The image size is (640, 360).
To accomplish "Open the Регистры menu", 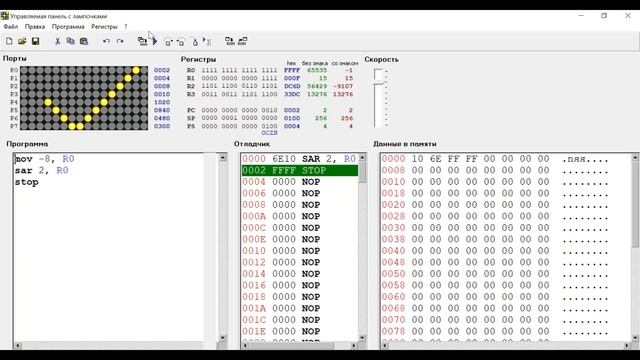I will [x=104, y=27].
